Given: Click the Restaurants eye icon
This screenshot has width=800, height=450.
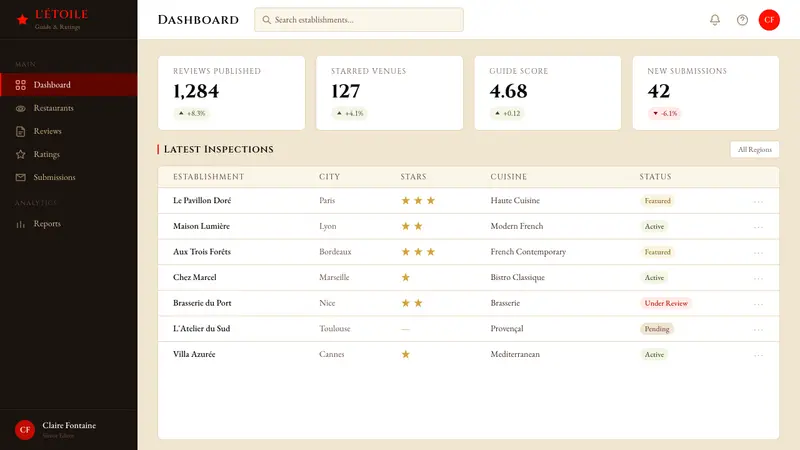Looking at the screenshot, I should point(20,108).
